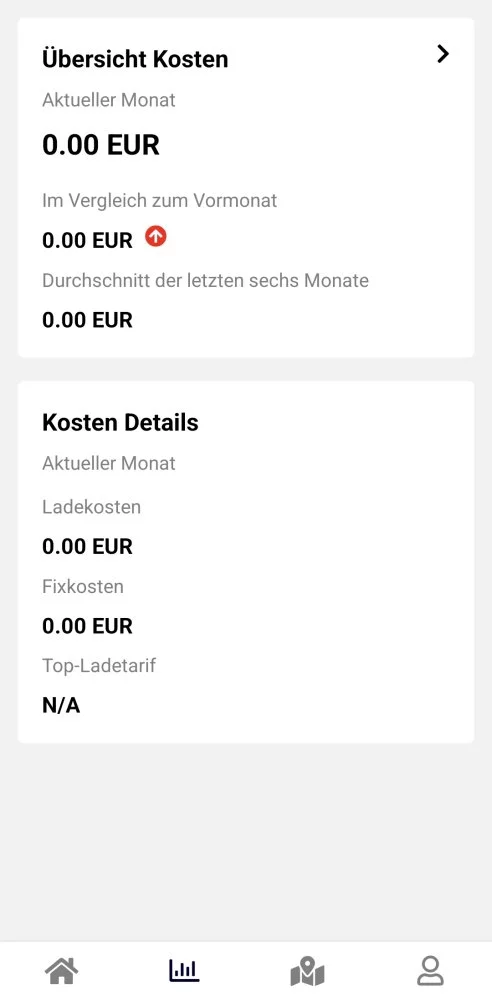Screen dimensions: 492x1000
Task: Click the red upward arrow indicator
Action: 156,237
